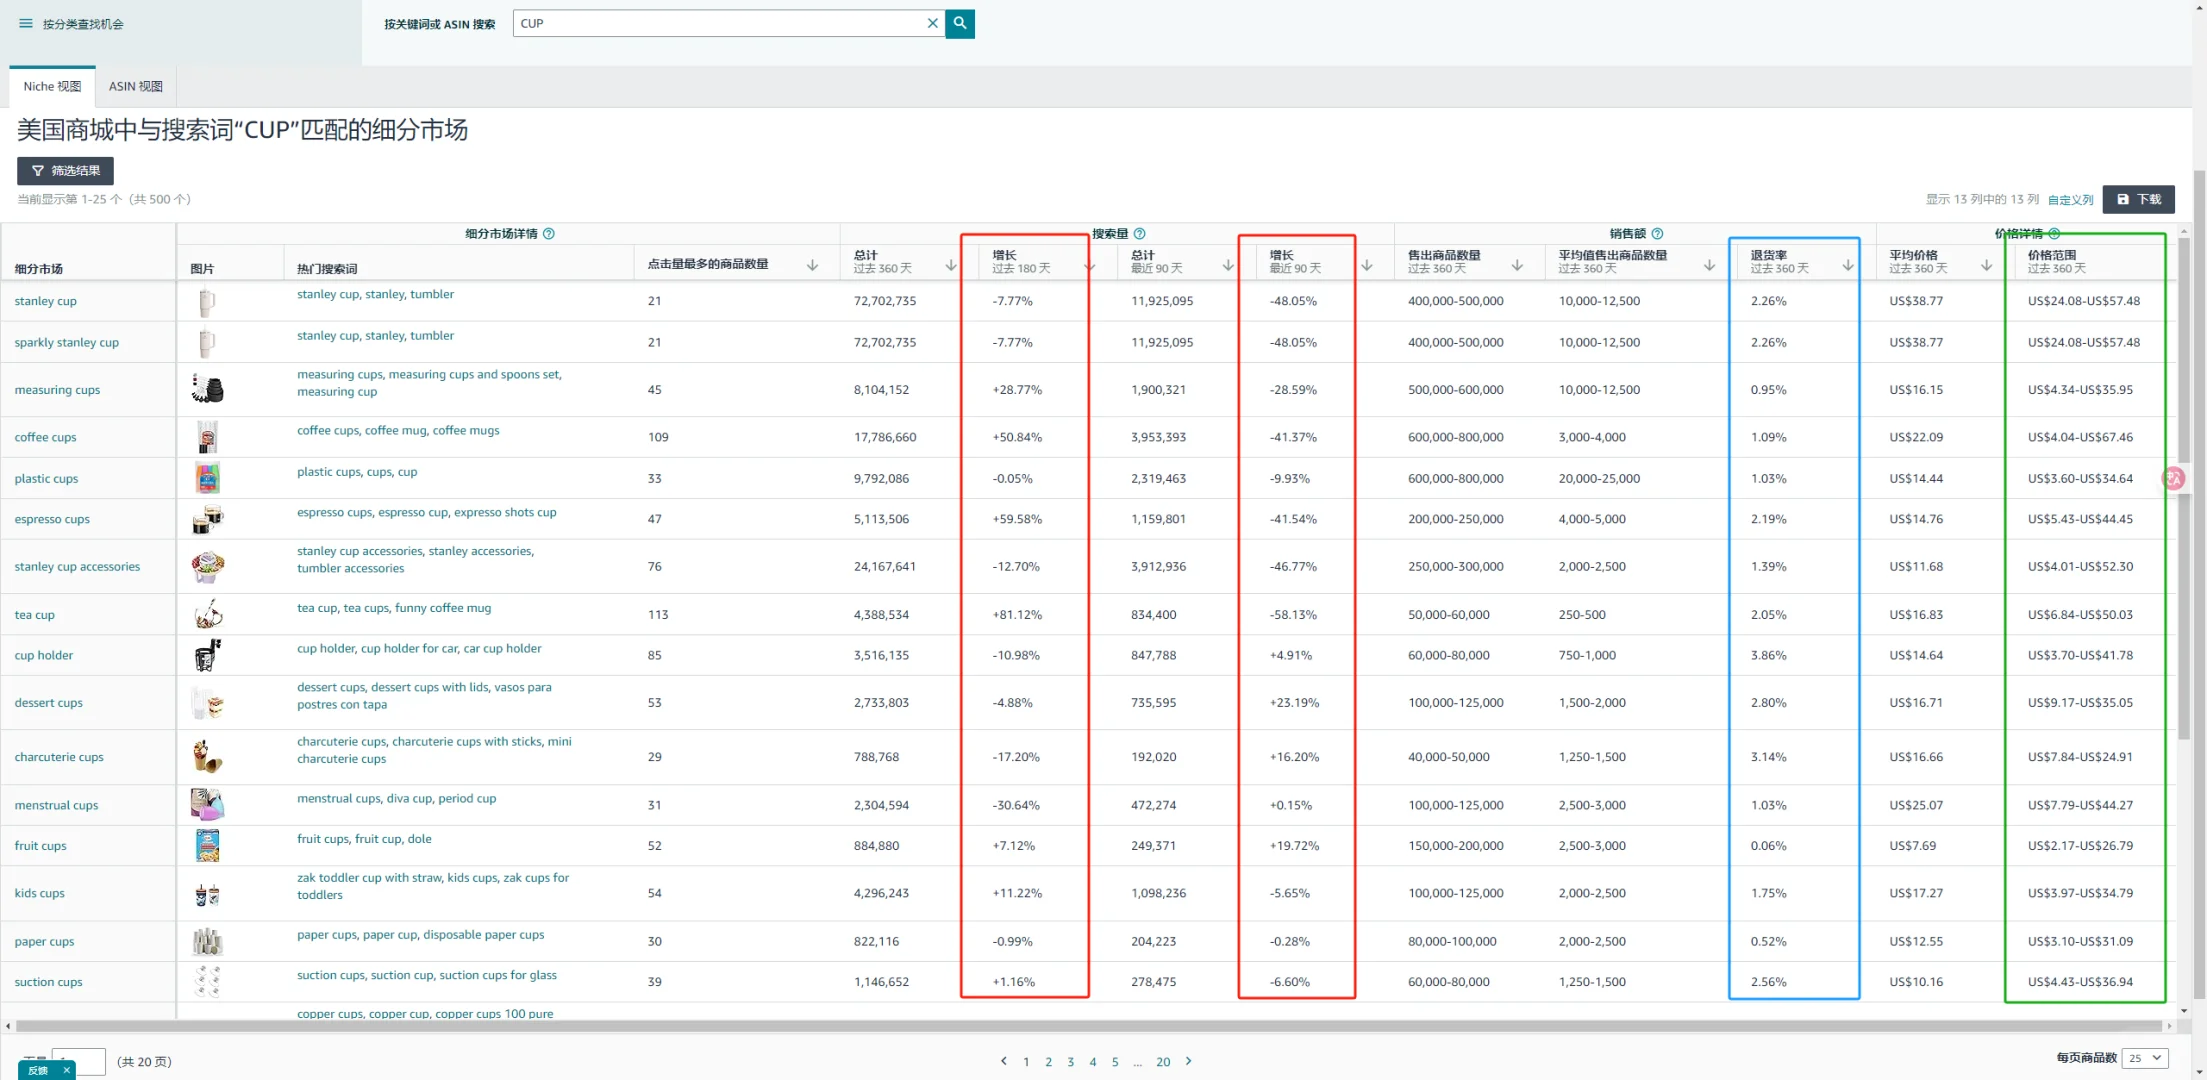Select the Niche 视图 tab

(52, 87)
